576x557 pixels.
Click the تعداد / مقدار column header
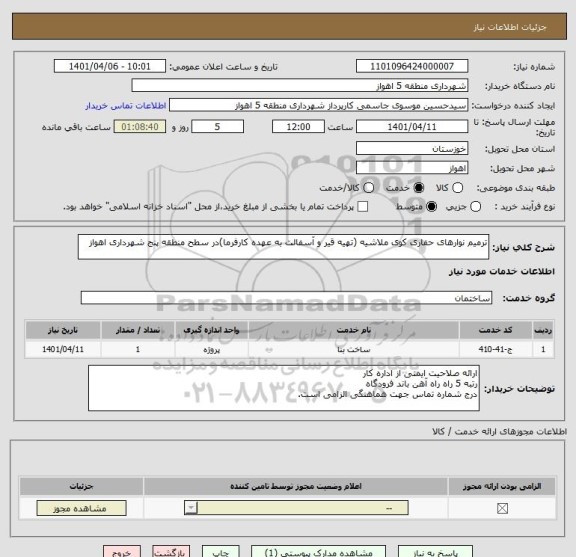[x=138, y=330]
